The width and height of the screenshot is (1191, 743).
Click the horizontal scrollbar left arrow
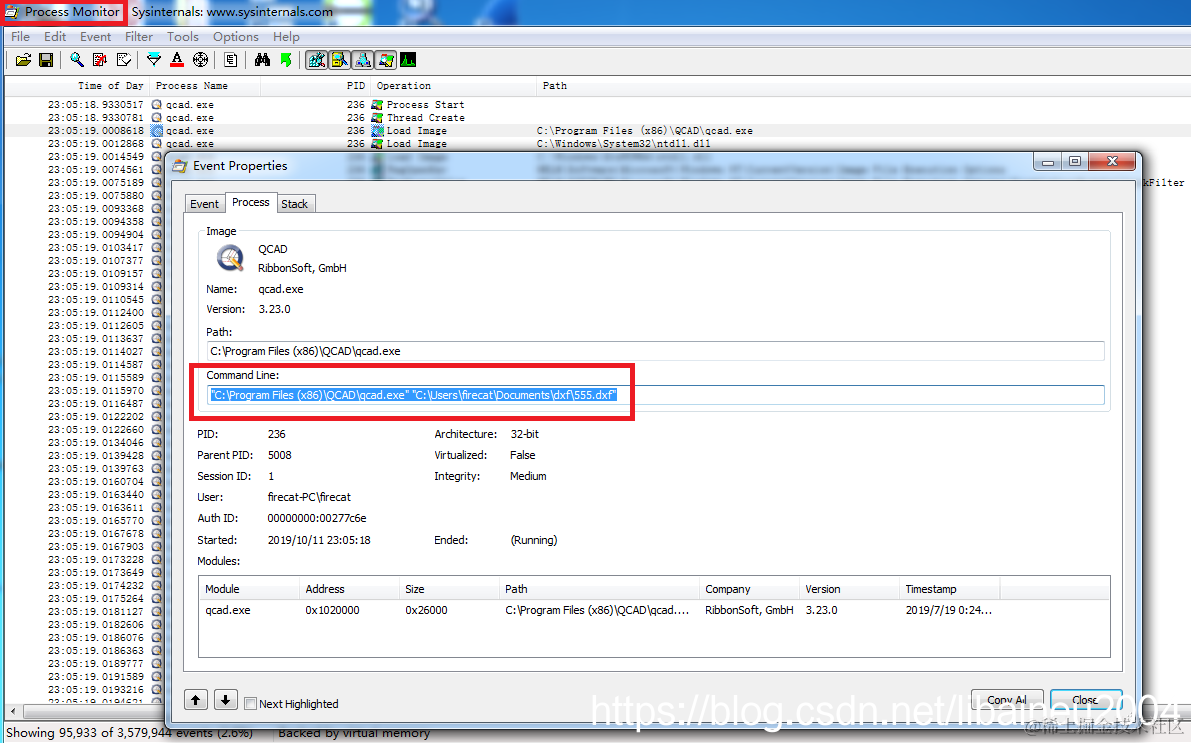(x=13, y=711)
